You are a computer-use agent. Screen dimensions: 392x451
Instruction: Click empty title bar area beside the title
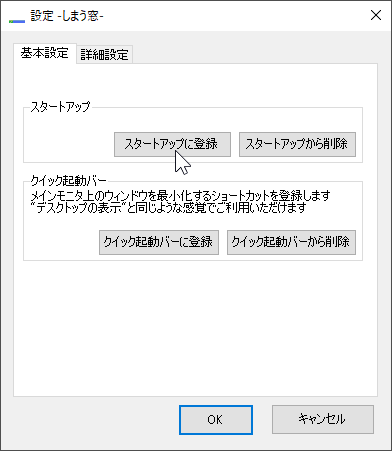point(233,16)
